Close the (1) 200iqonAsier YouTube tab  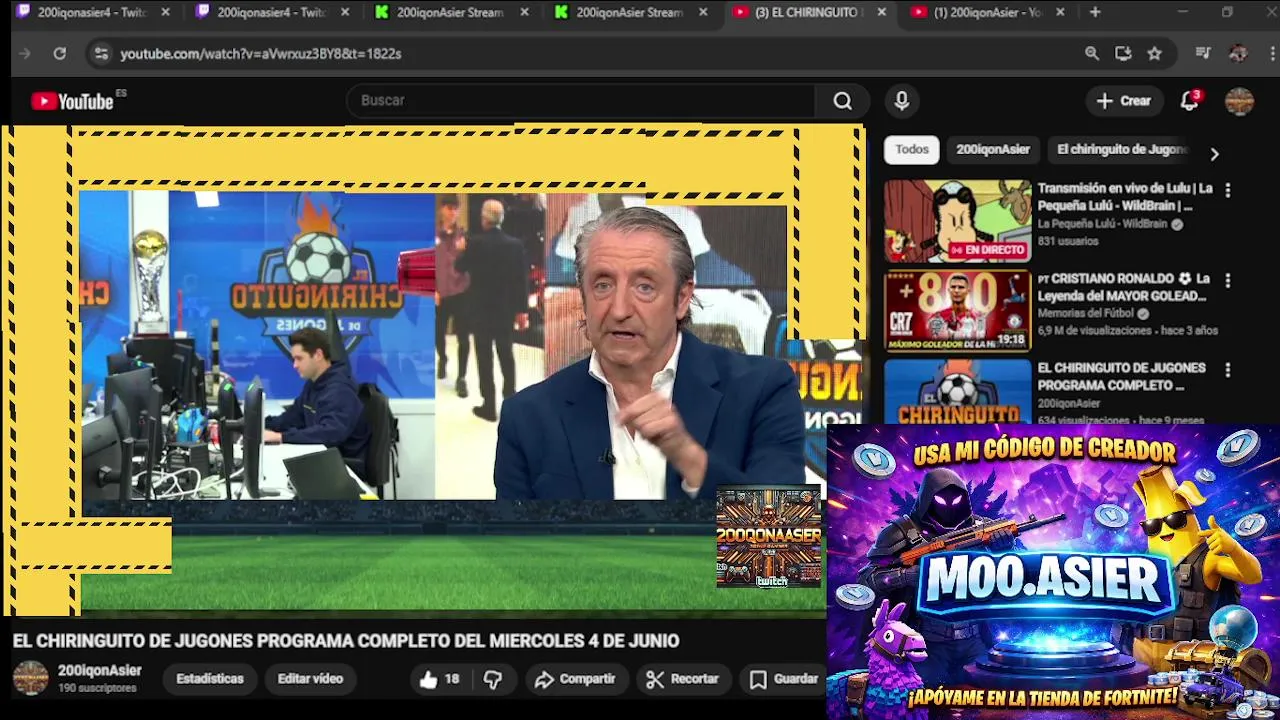point(1060,12)
